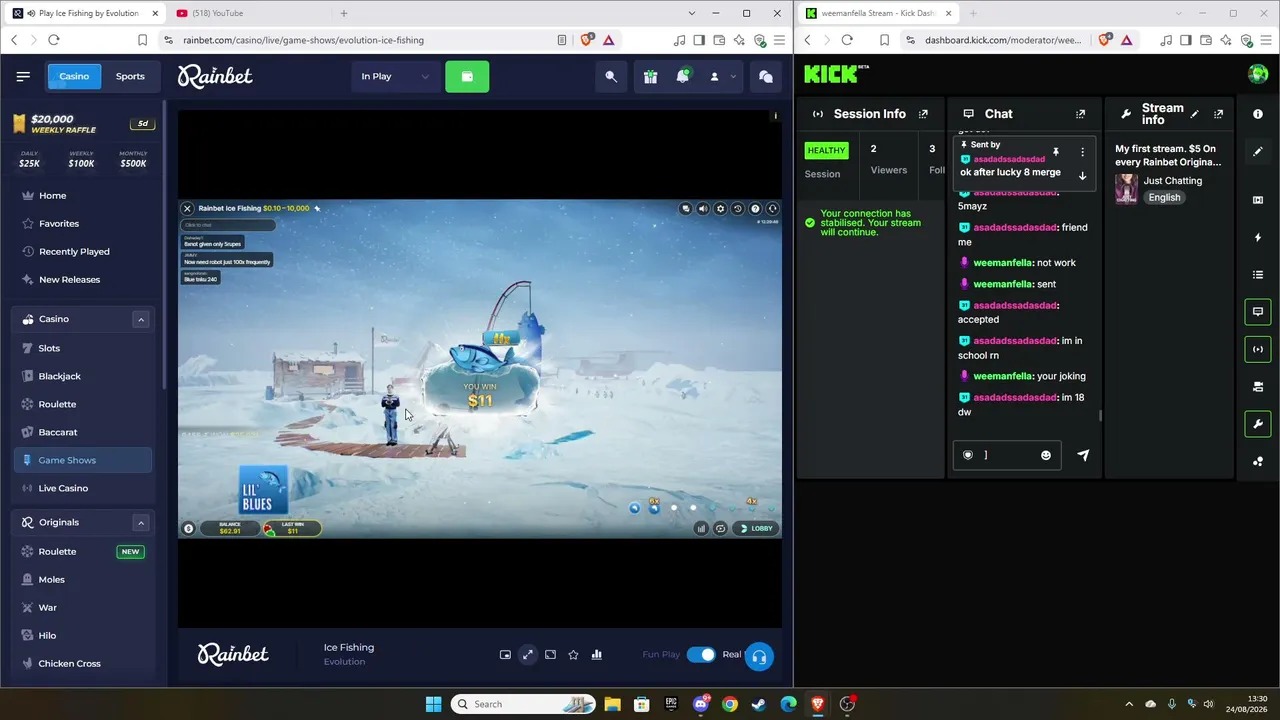Open the Ice Fishing game settings gear
This screenshot has height=720, width=1280.
[720, 209]
